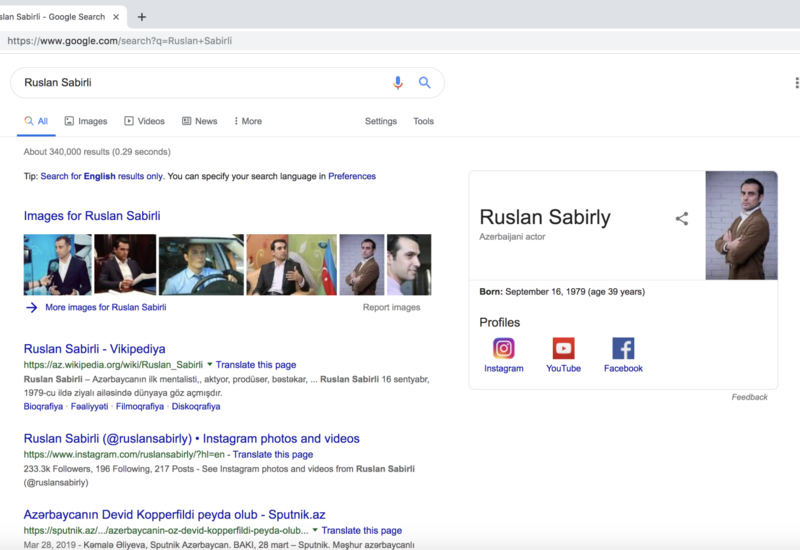Open the Filmoqrafiya sitelink
800x550 pixels.
140,406
